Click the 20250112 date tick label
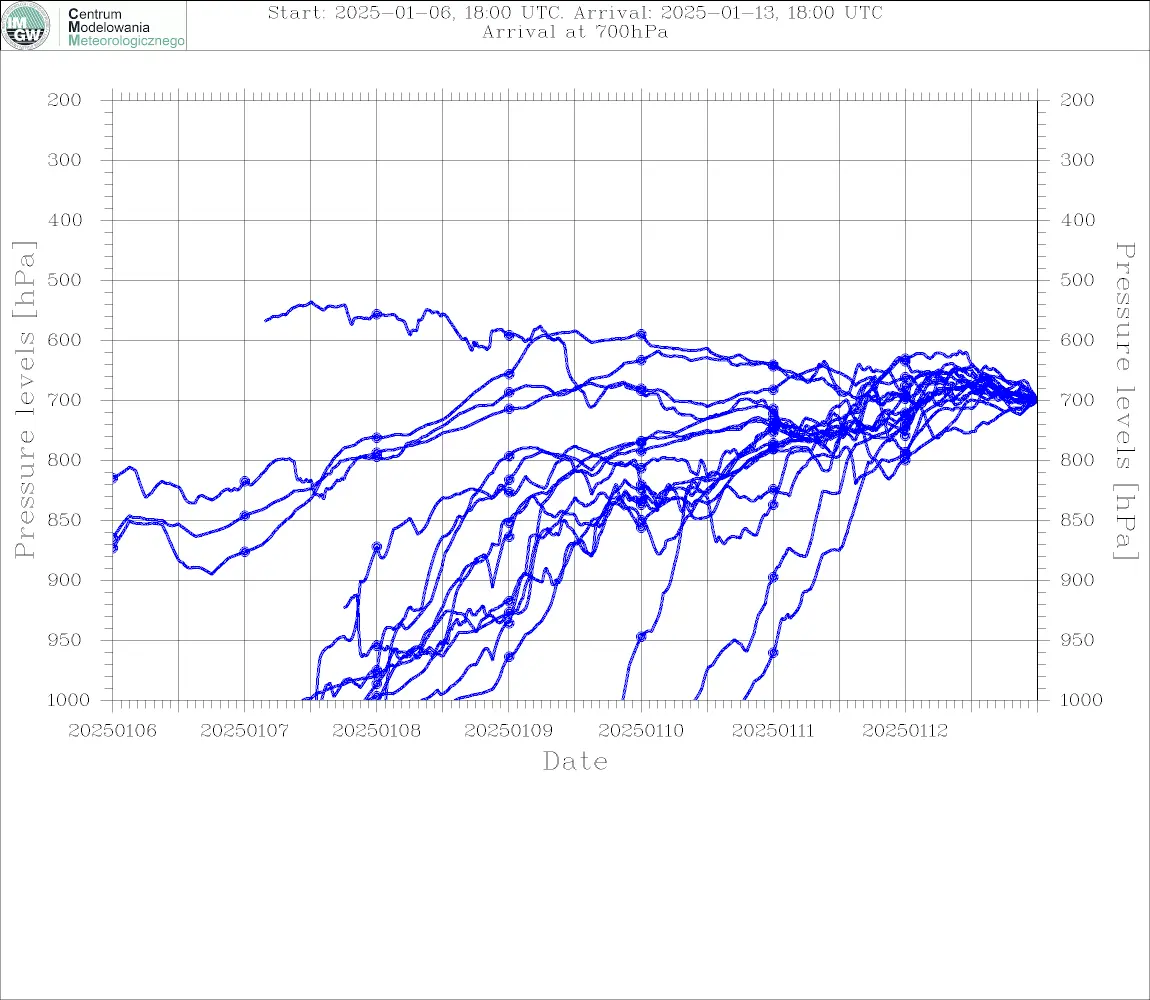 [x=905, y=731]
